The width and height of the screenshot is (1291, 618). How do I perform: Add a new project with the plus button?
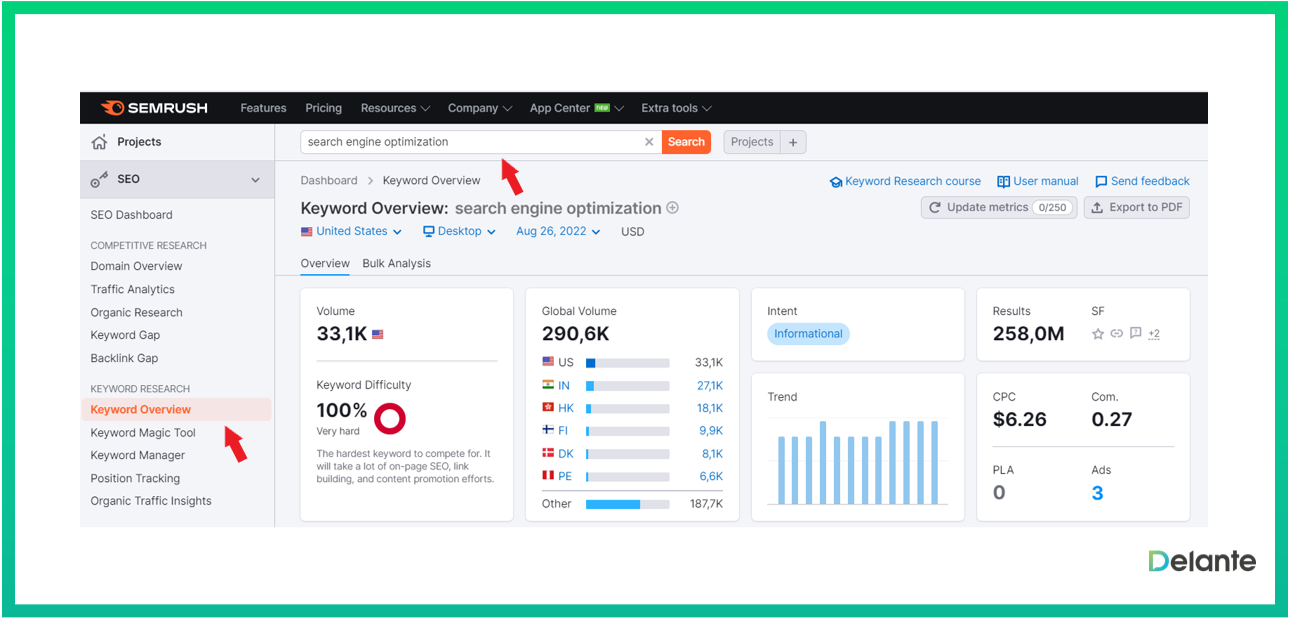[x=793, y=142]
